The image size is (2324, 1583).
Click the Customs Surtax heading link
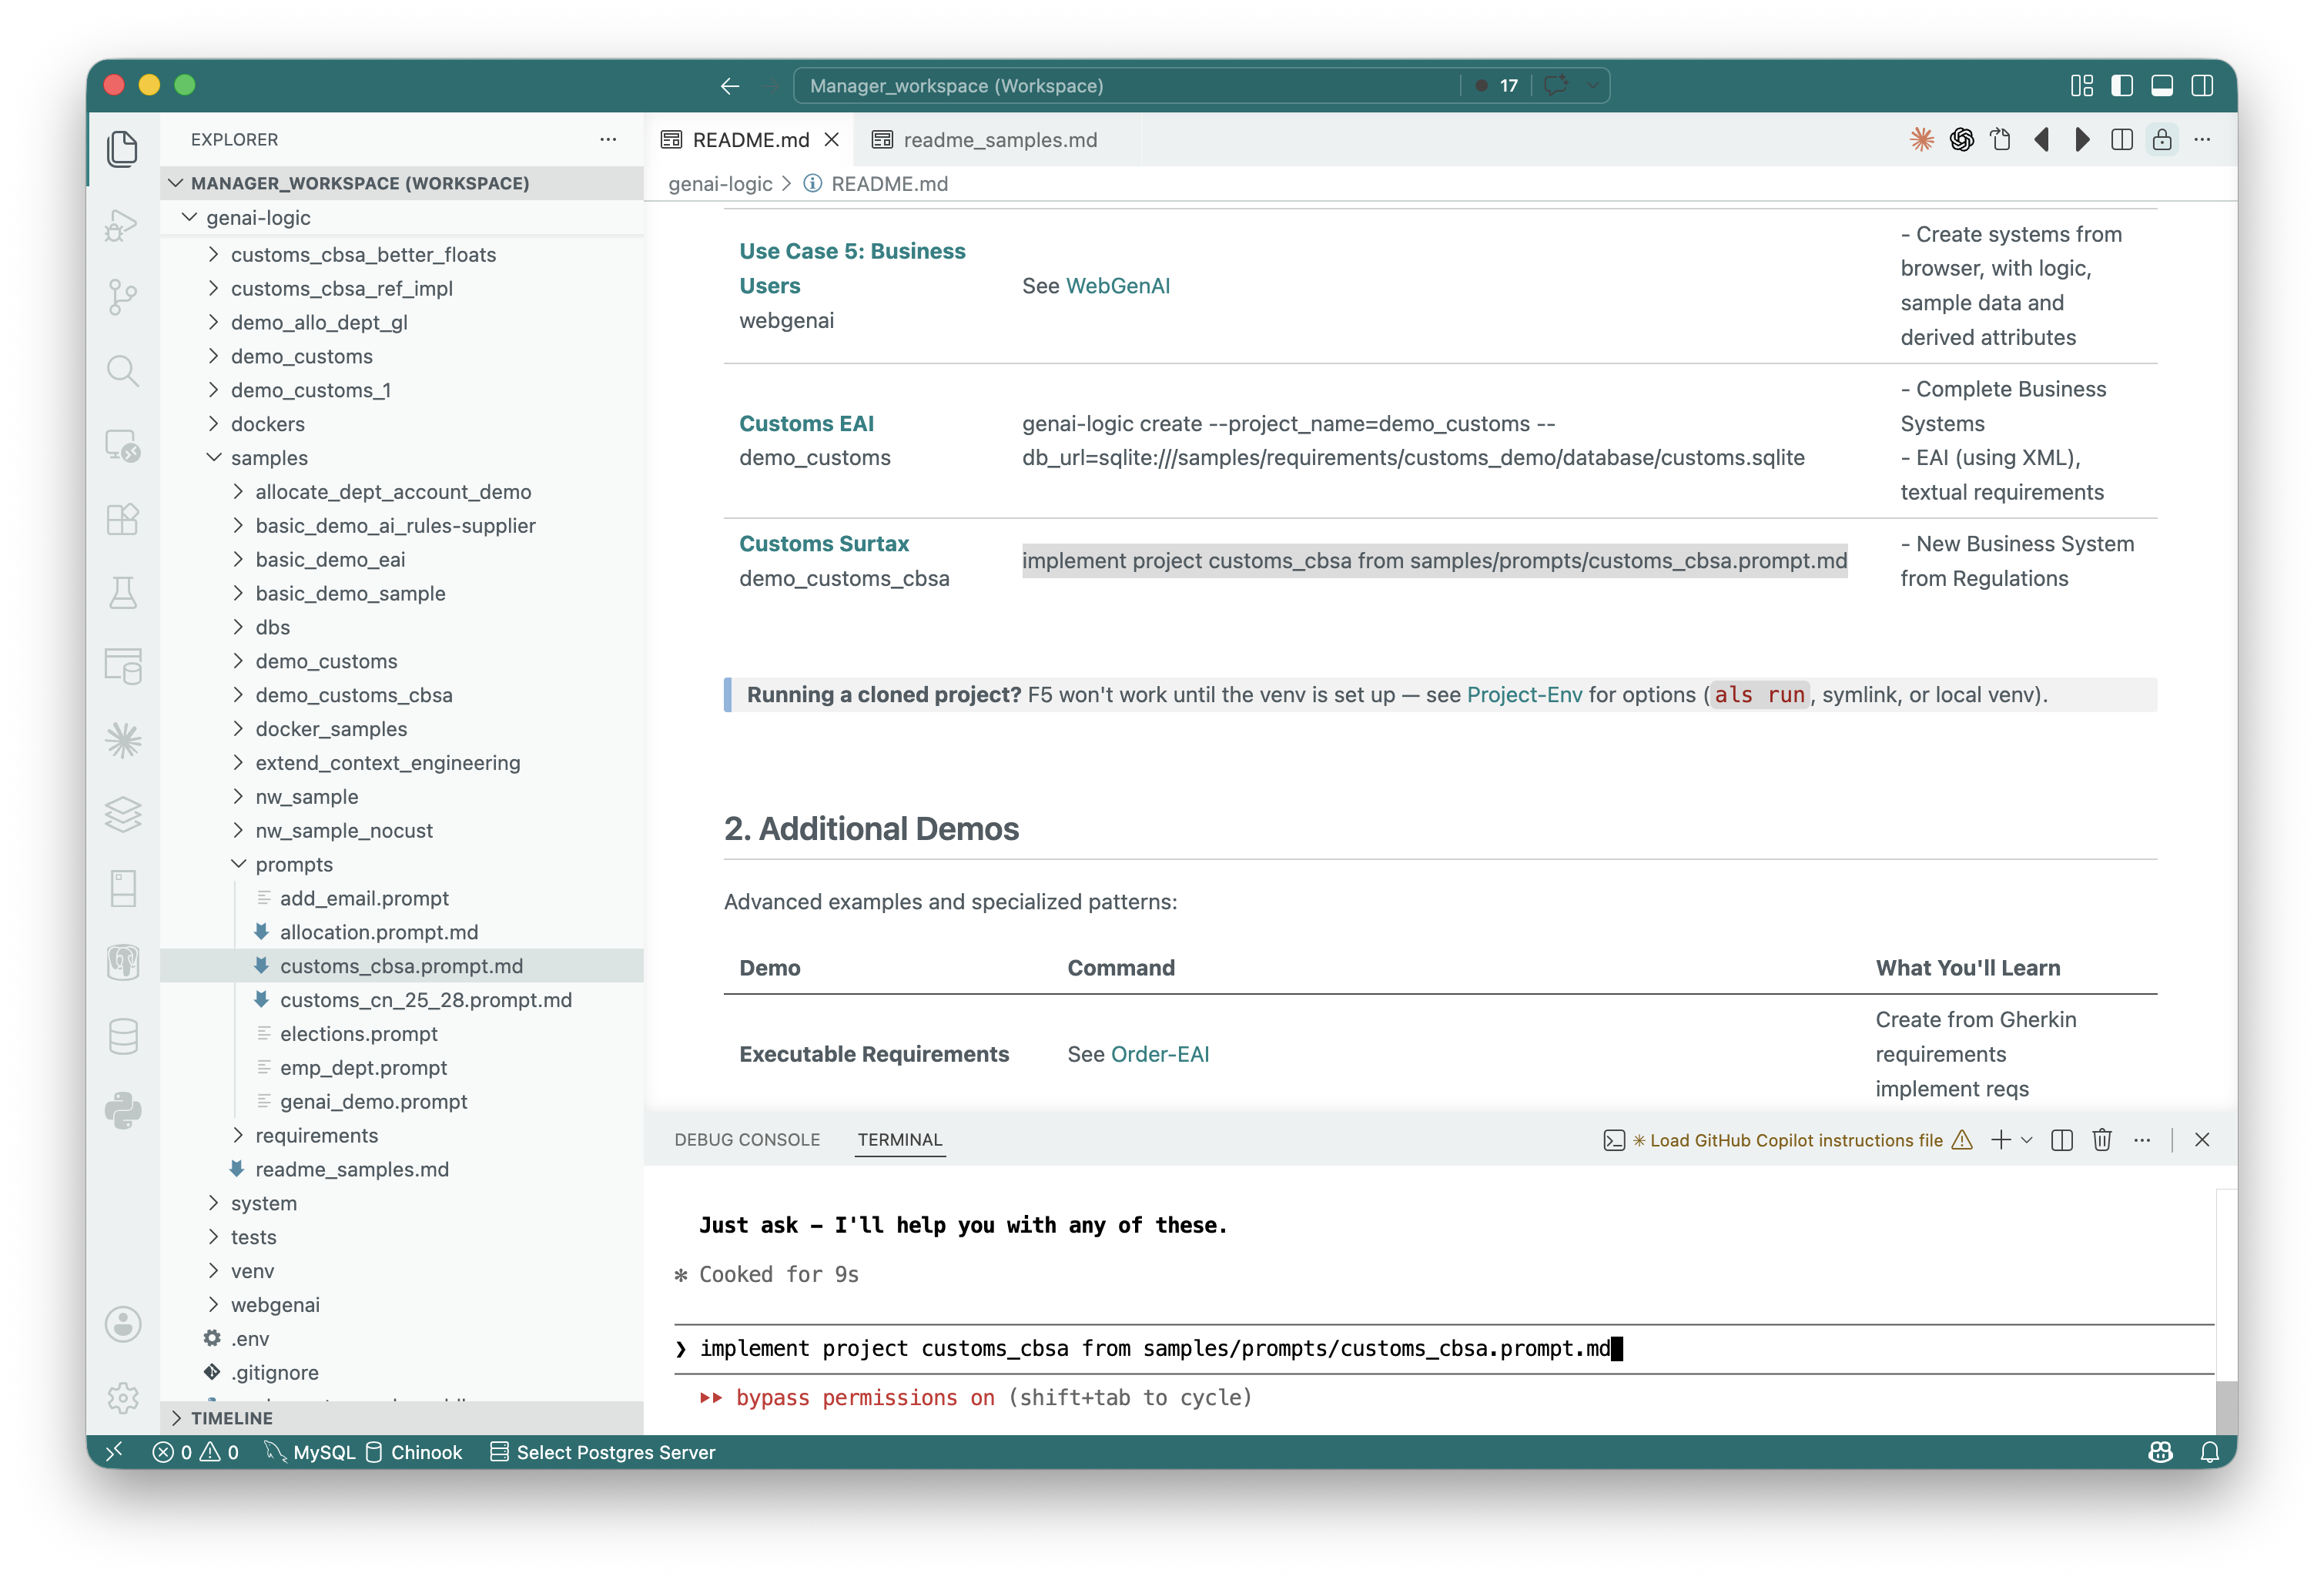click(x=824, y=544)
